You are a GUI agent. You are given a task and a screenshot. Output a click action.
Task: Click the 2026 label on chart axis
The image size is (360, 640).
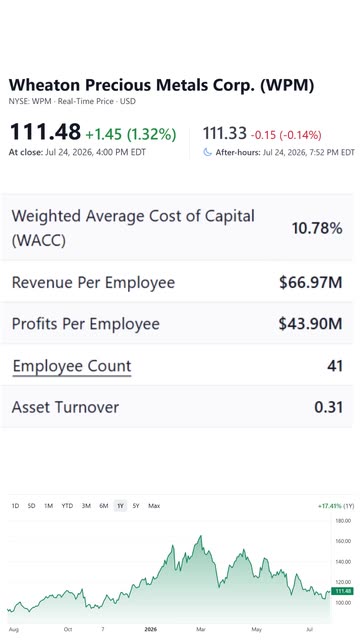click(151, 629)
